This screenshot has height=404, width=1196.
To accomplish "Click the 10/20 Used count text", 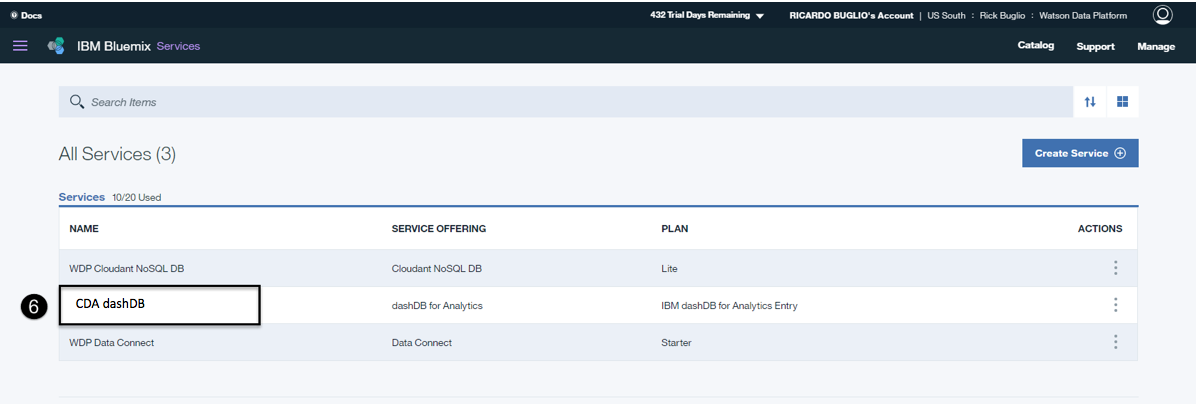I will (x=137, y=197).
